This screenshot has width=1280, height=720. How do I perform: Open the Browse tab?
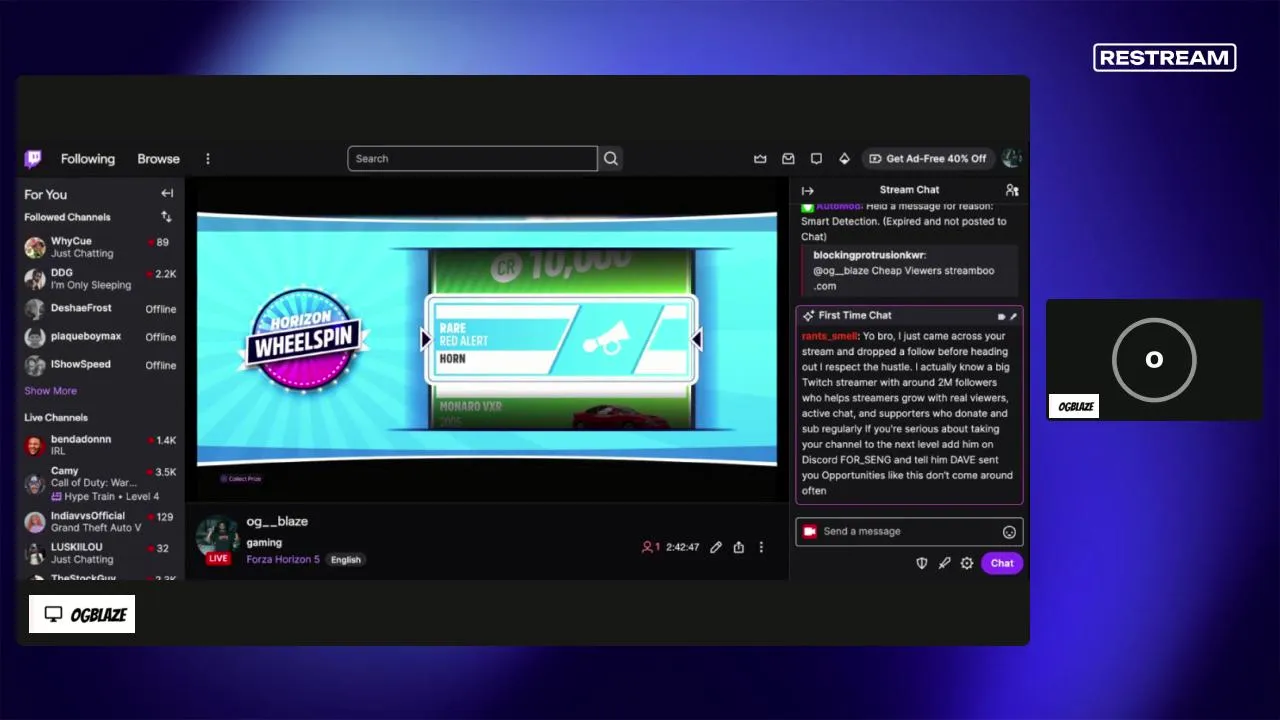click(x=158, y=159)
